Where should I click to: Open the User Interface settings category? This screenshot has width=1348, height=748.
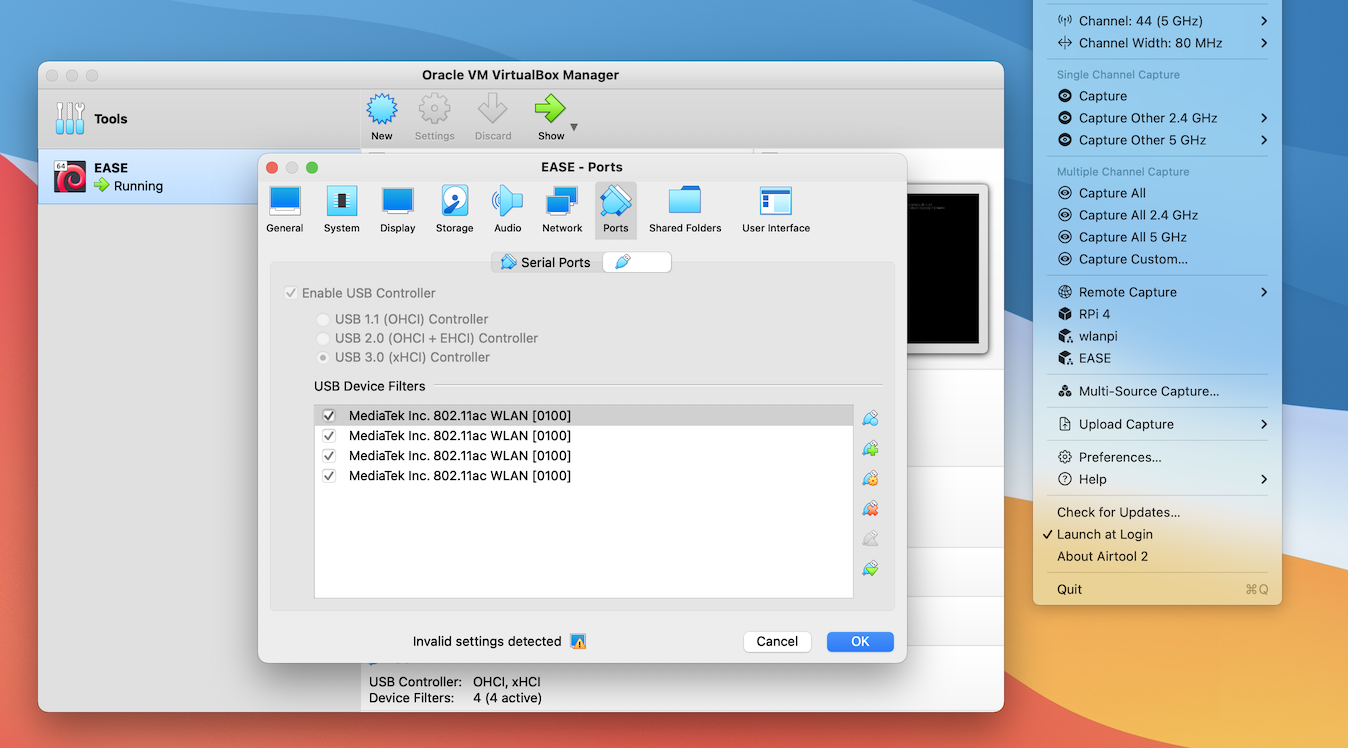pos(776,210)
